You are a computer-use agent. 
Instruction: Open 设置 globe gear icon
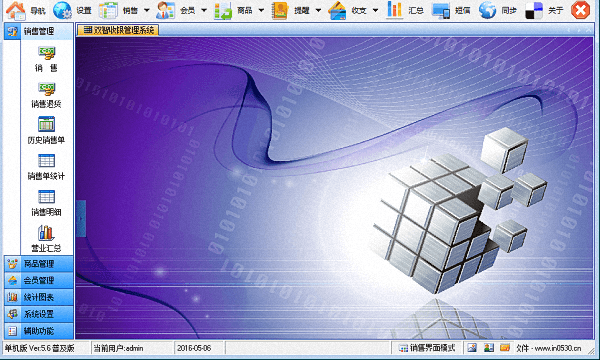(62, 10)
